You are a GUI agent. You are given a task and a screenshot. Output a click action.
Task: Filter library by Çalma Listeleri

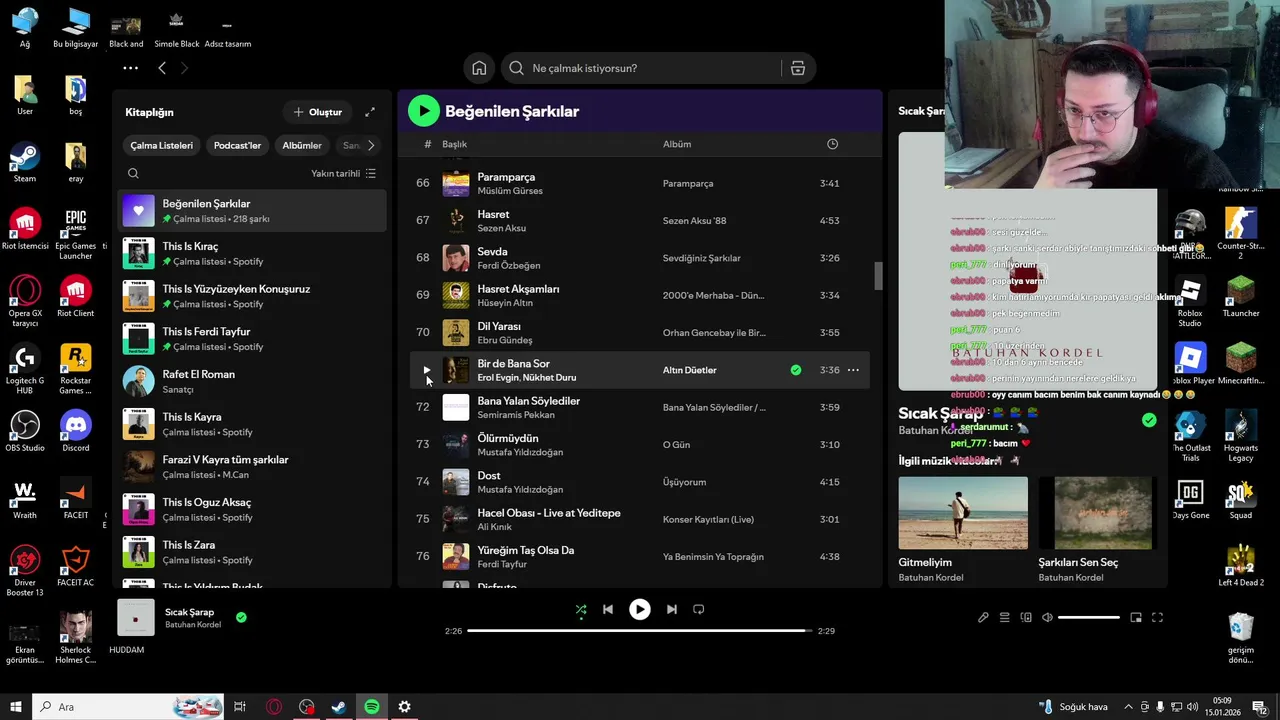pyautogui.click(x=161, y=145)
